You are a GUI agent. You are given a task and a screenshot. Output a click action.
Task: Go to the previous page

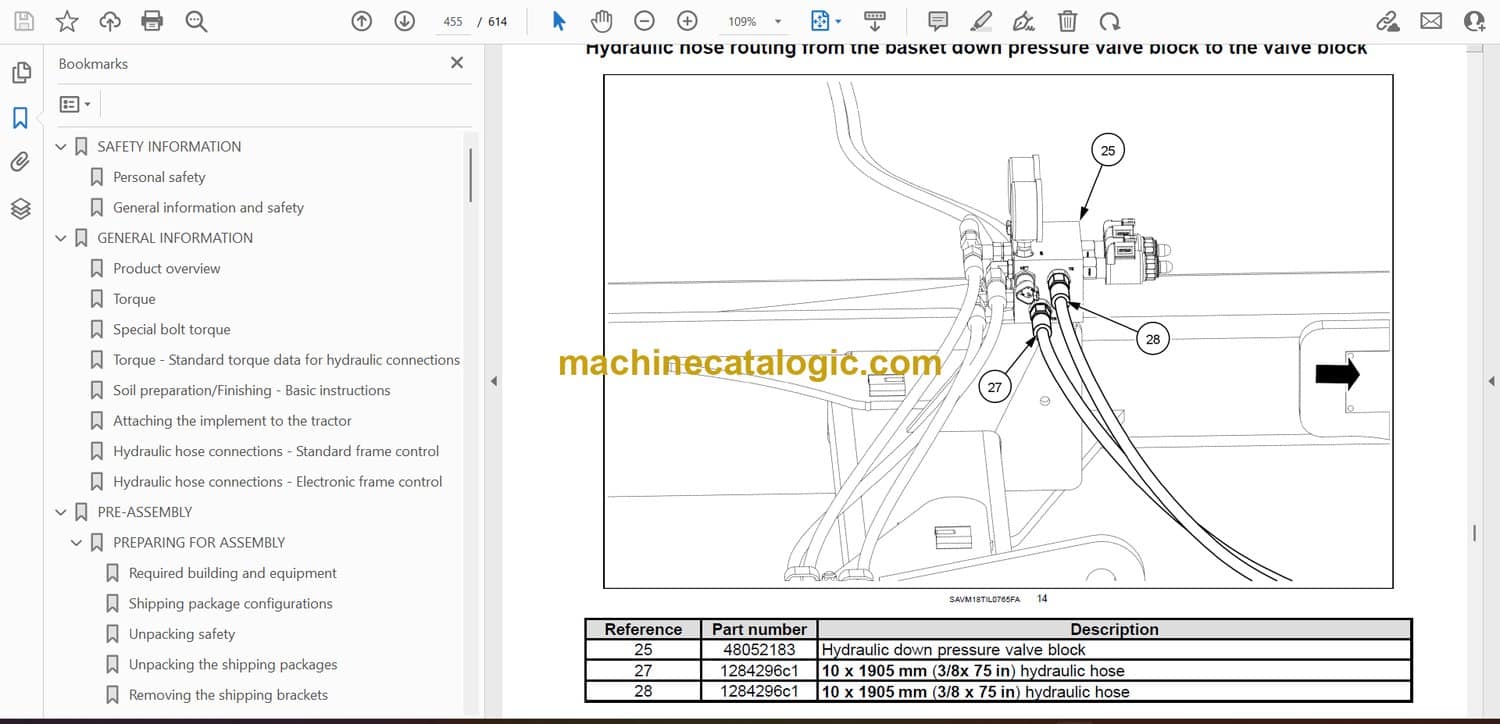click(362, 21)
